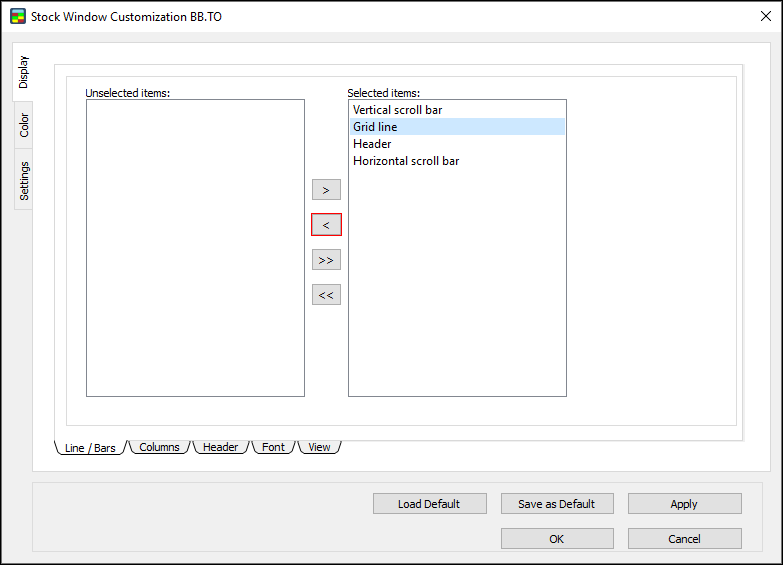Switch to the Header bottom tab
The height and width of the screenshot is (565, 783).
(220, 447)
